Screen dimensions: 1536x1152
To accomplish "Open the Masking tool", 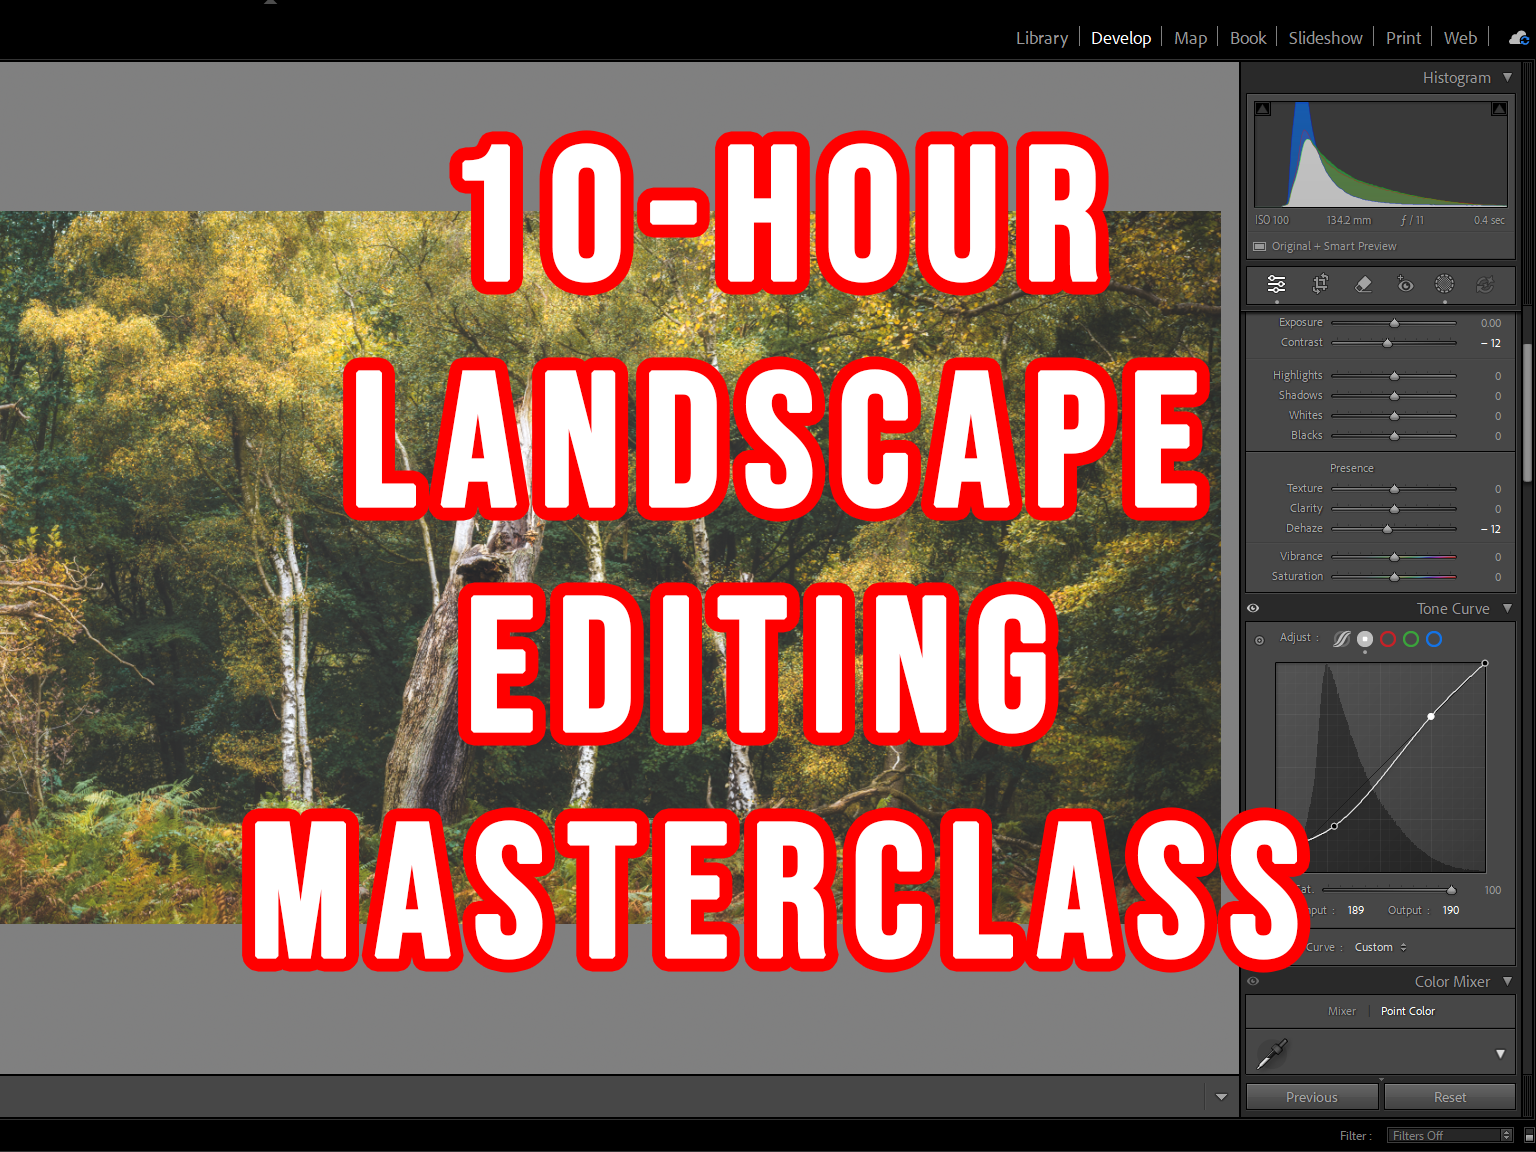I will pos(1444,285).
